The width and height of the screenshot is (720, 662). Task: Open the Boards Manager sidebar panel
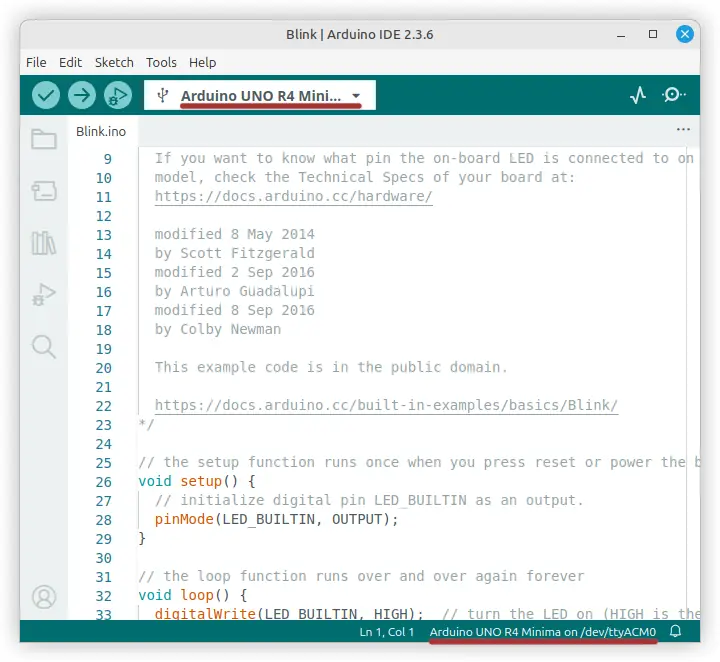[x=44, y=191]
